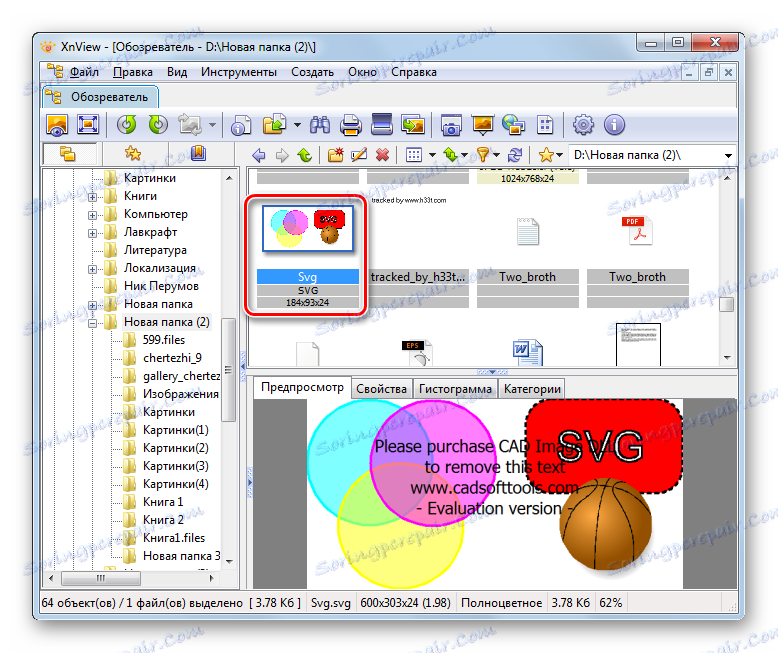Switch to the folders tree panel tab
The width and height of the screenshot is (778, 653).
click(68, 153)
